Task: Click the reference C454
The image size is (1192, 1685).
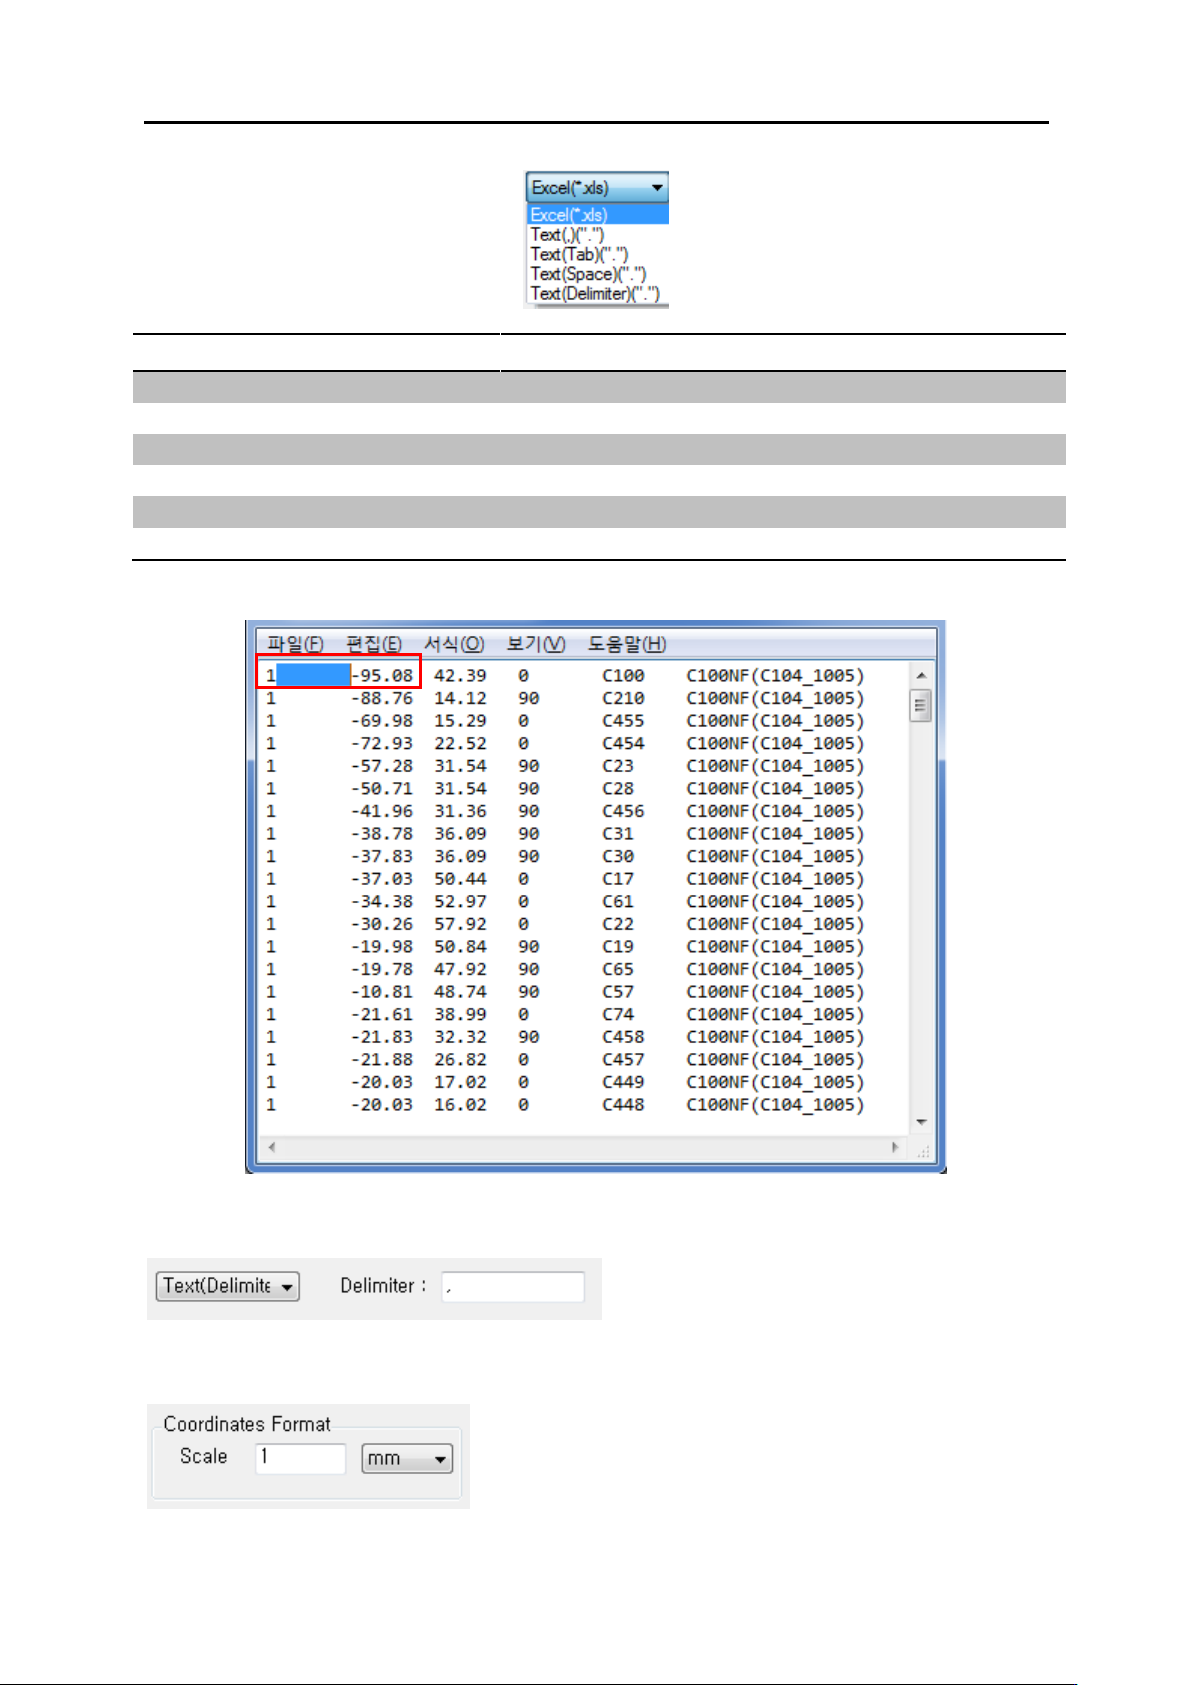Action: click(623, 744)
